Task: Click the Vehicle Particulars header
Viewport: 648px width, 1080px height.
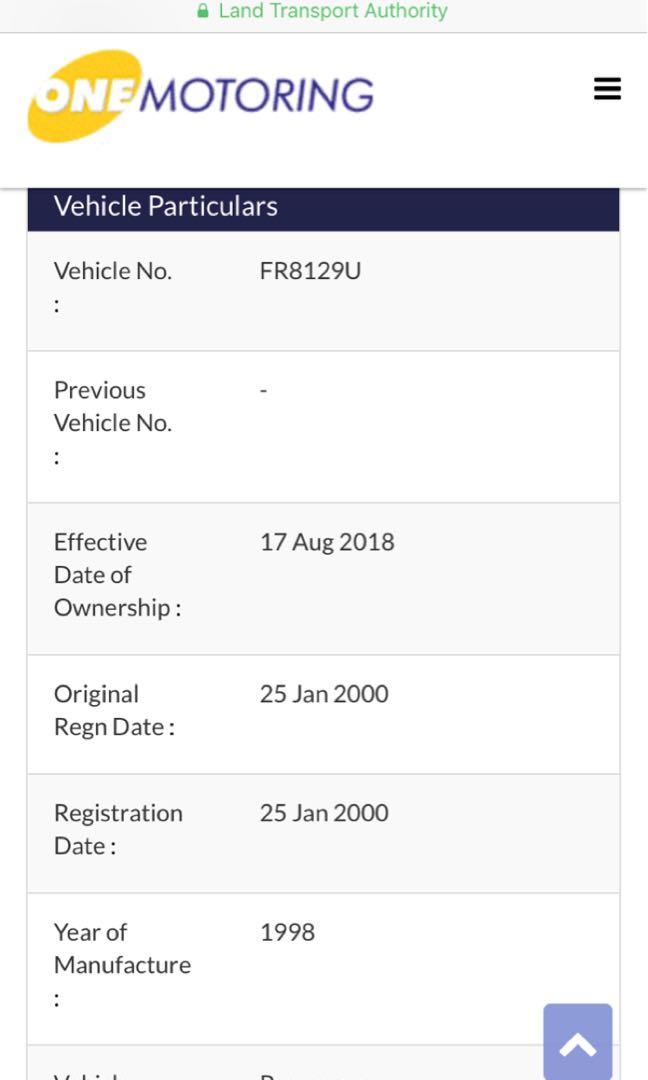Action: [x=166, y=206]
